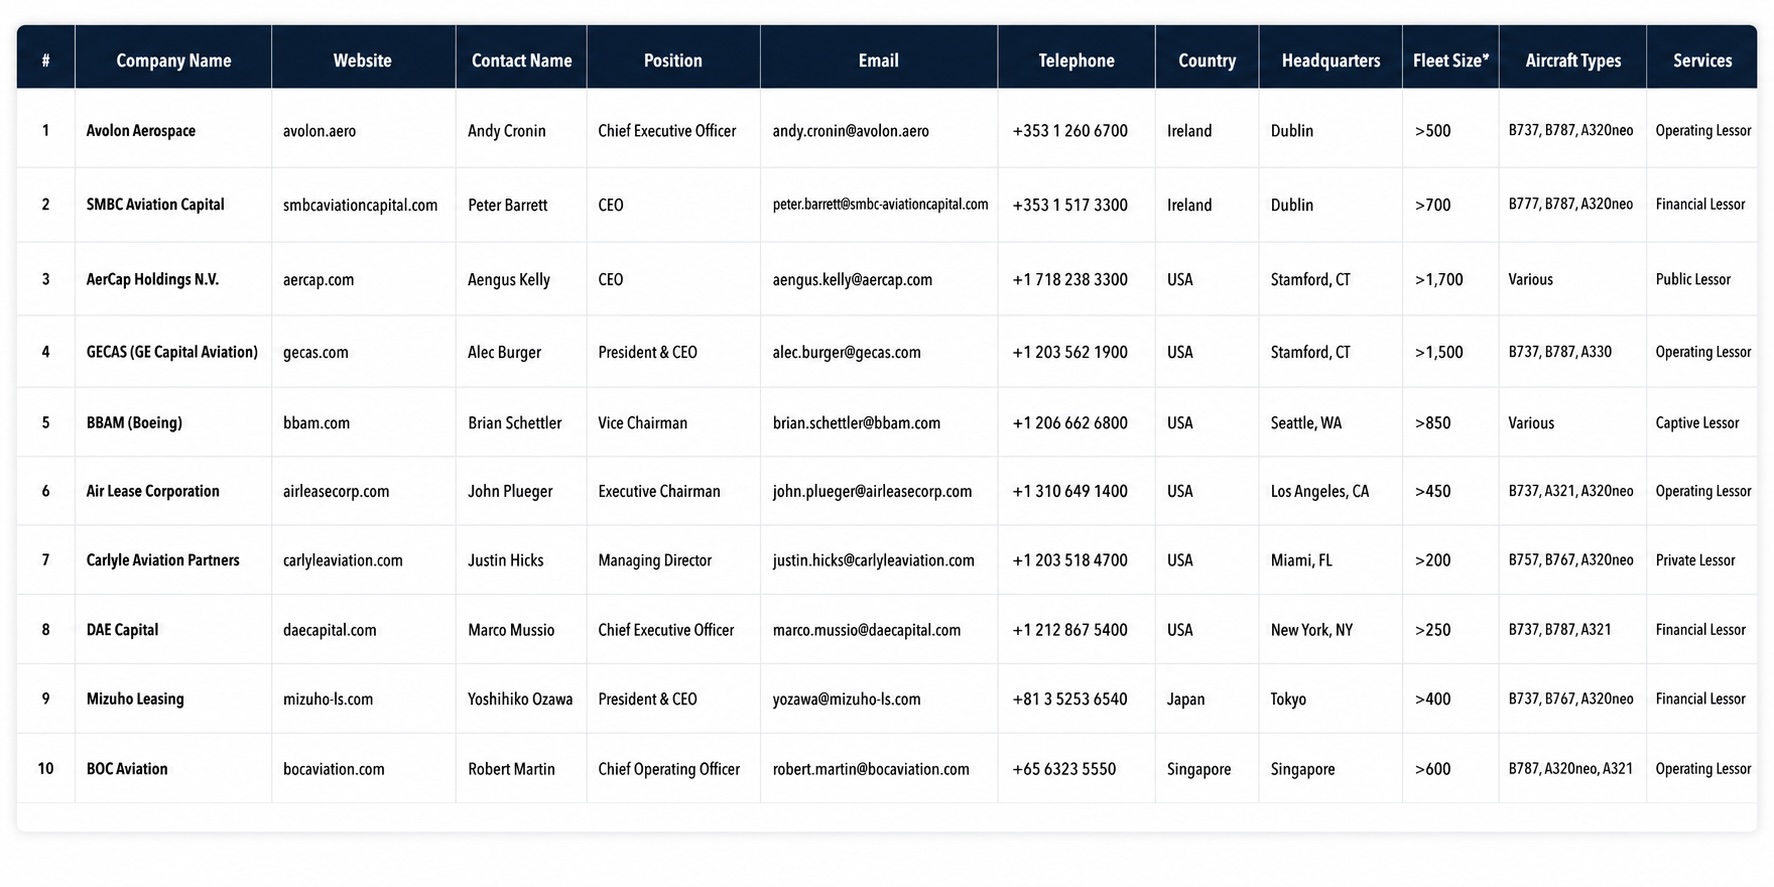This screenshot has width=1774, height=887.
Task: Select AerCap Holdings N.V. company cell
Action: [152, 279]
